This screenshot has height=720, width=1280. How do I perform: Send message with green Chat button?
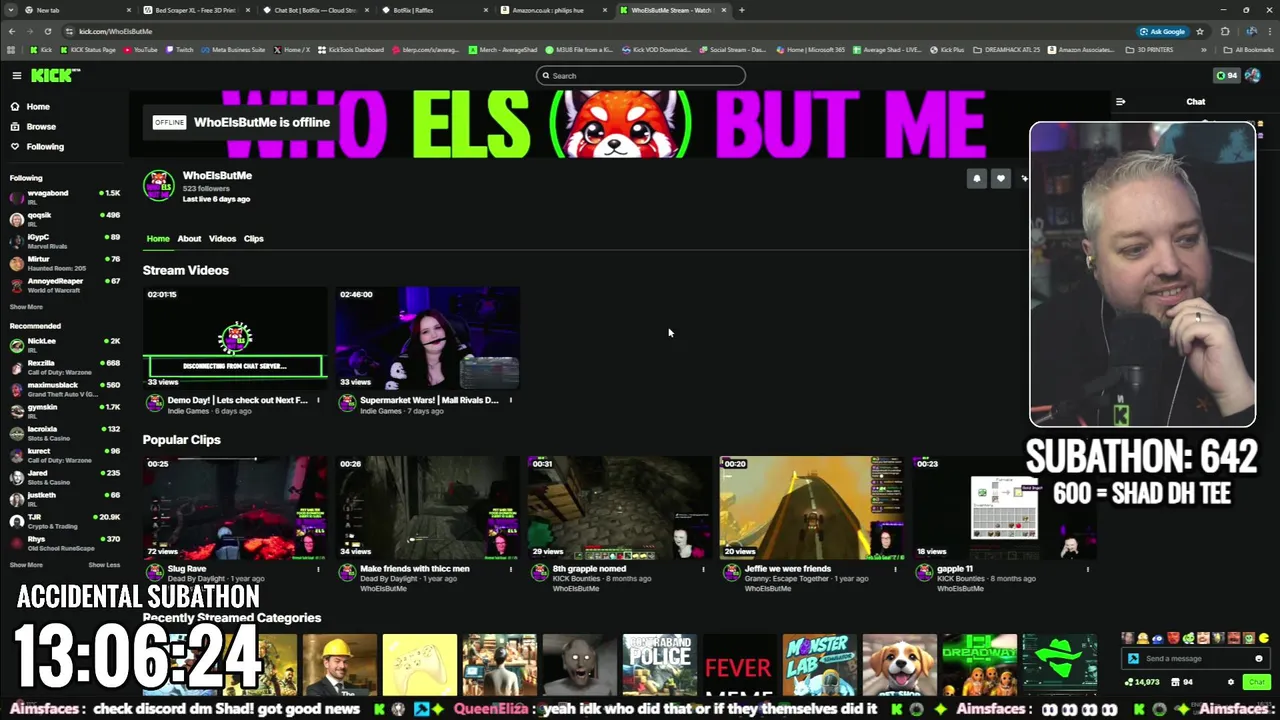pyautogui.click(x=1256, y=682)
